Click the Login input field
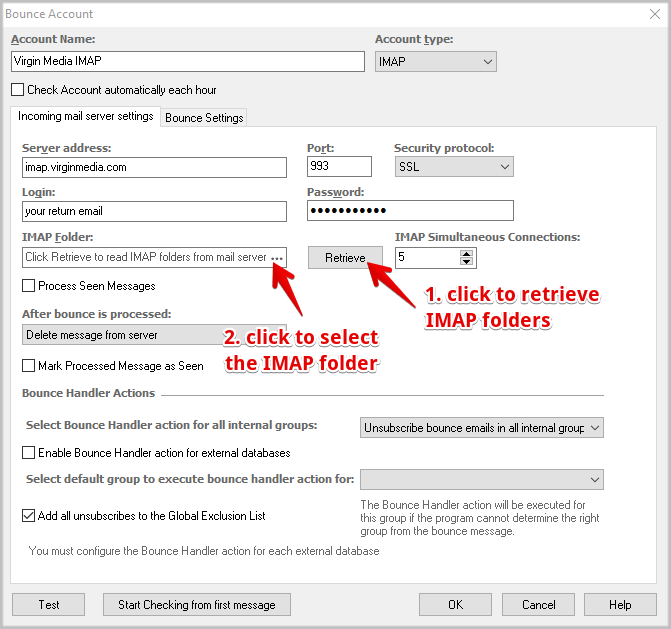 [154, 211]
